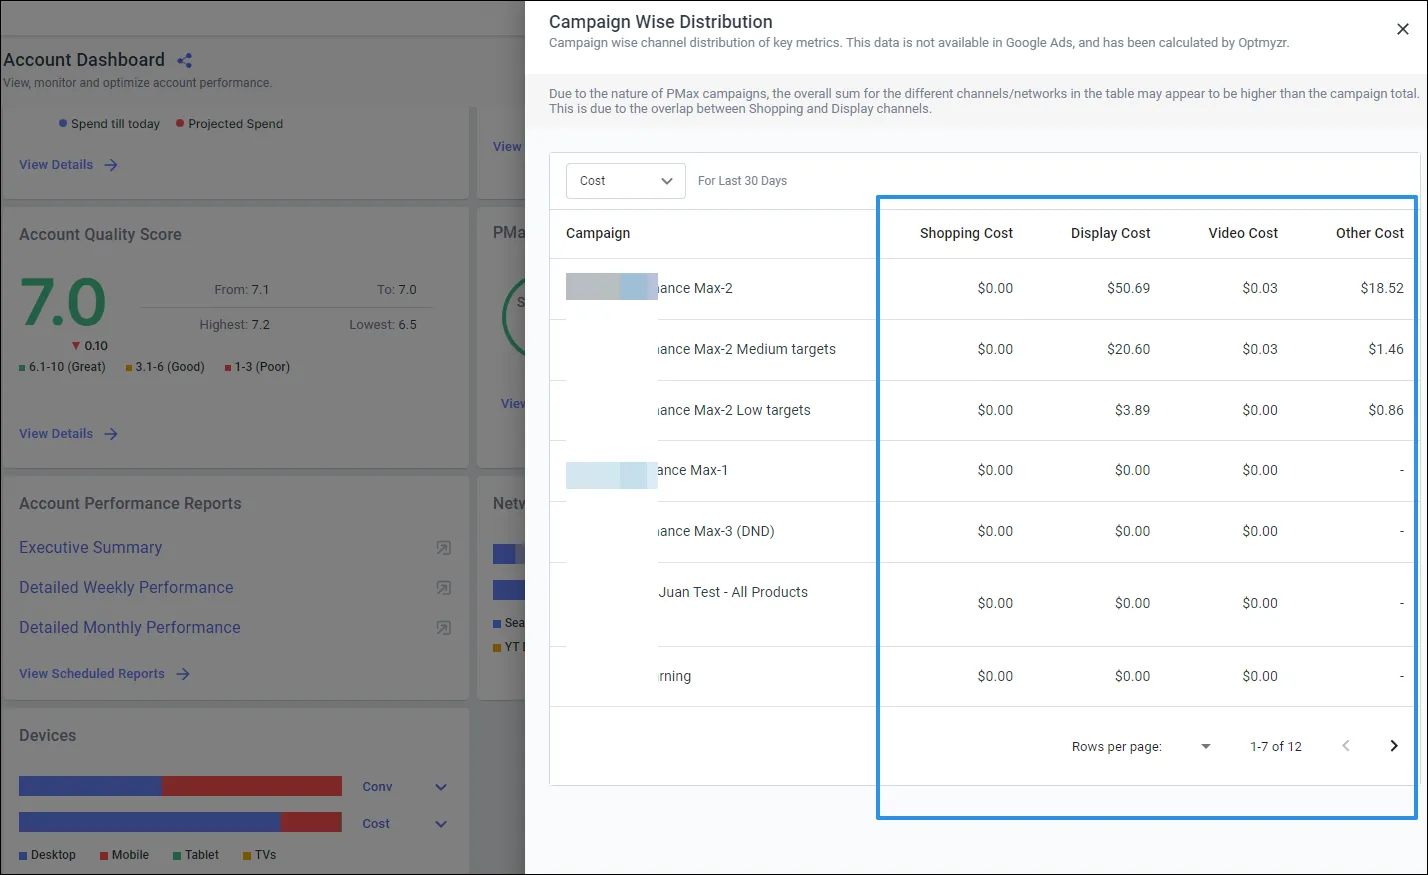
Task: Select the $3.89 display cost cell
Action: pos(1132,410)
